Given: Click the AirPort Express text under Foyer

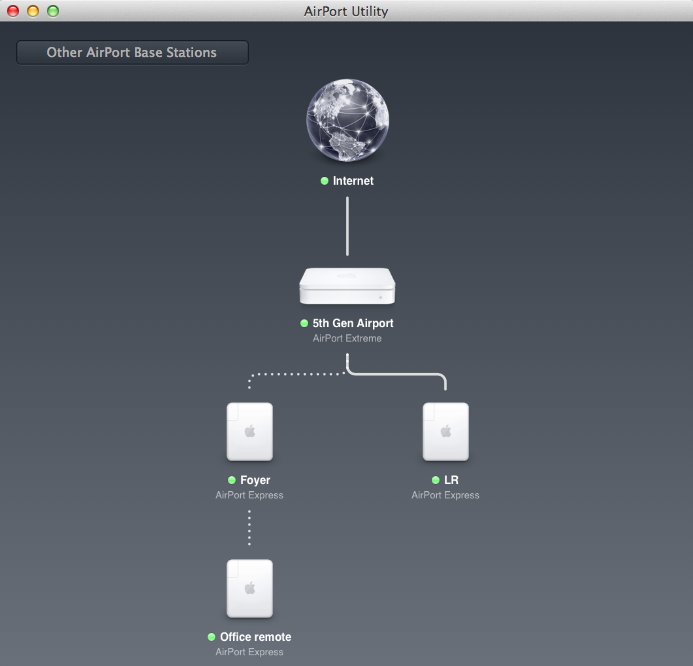Looking at the screenshot, I should [249, 495].
